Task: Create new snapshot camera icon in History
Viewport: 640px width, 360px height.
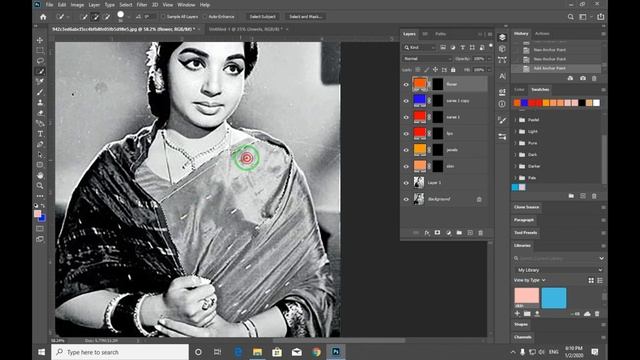Action: pyautogui.click(x=583, y=78)
